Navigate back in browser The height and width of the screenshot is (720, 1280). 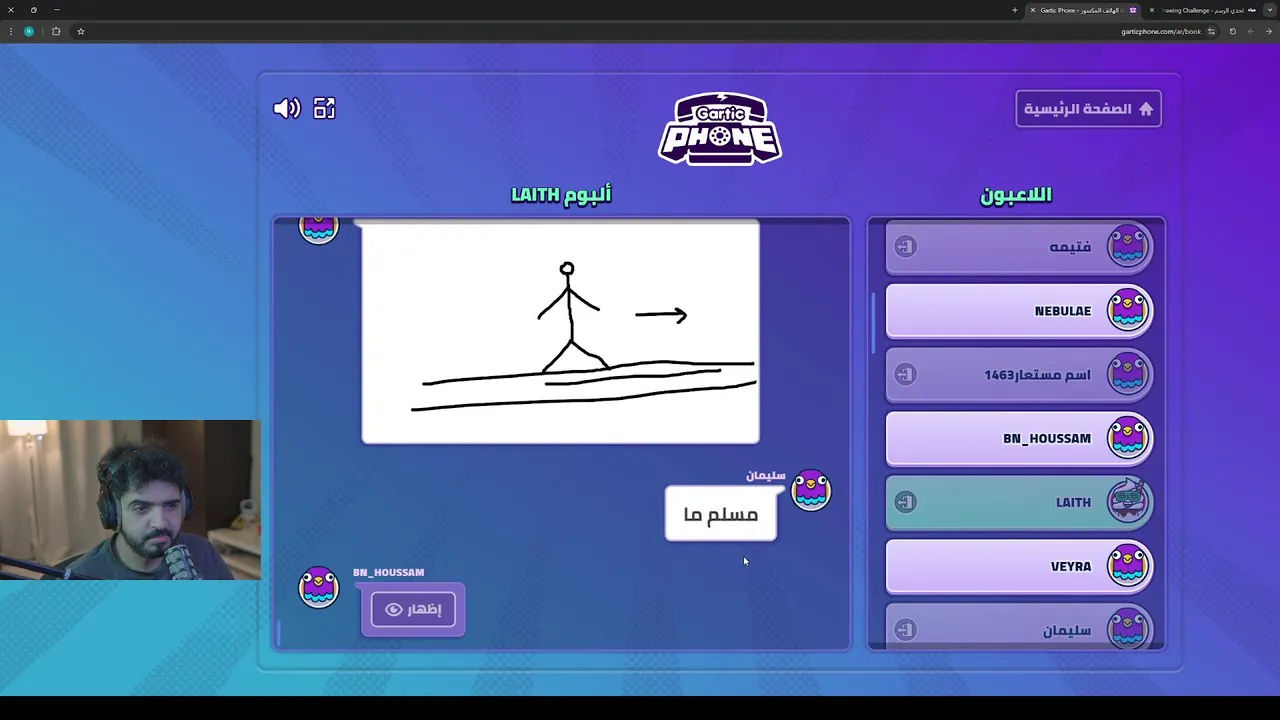[1268, 31]
